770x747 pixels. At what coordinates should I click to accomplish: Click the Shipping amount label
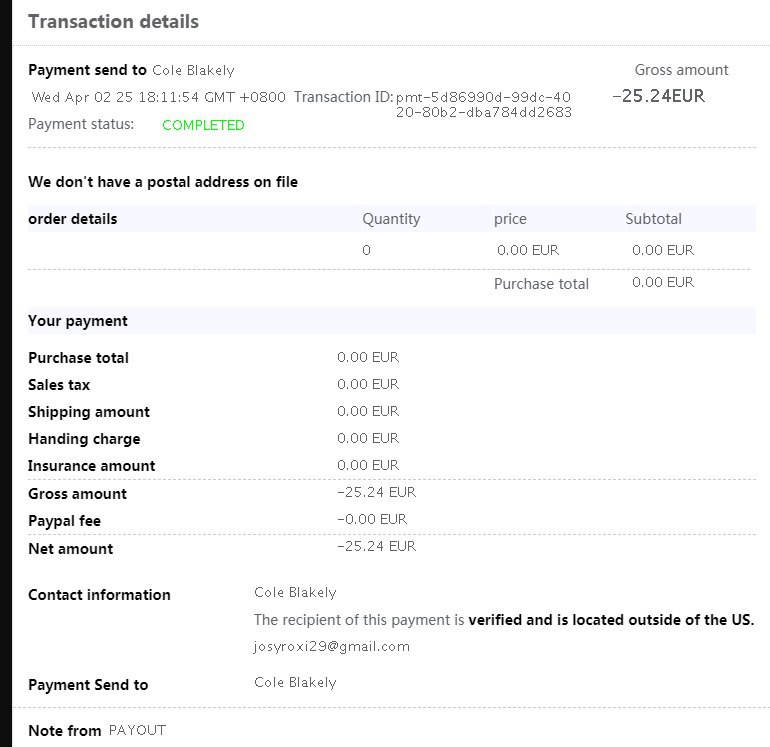89,412
